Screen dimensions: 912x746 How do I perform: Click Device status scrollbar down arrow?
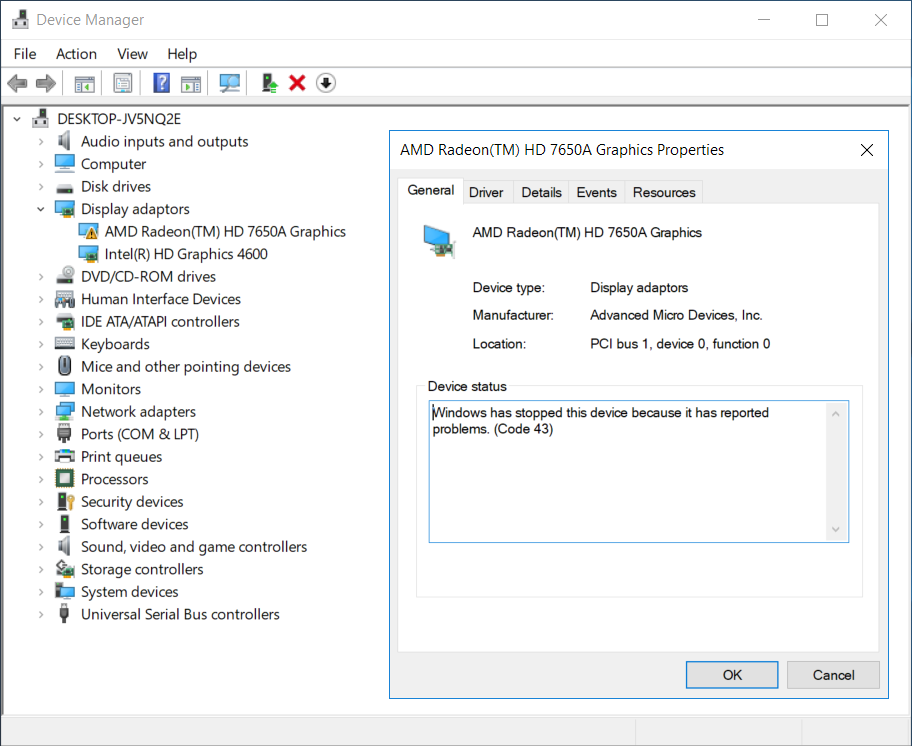[836, 529]
